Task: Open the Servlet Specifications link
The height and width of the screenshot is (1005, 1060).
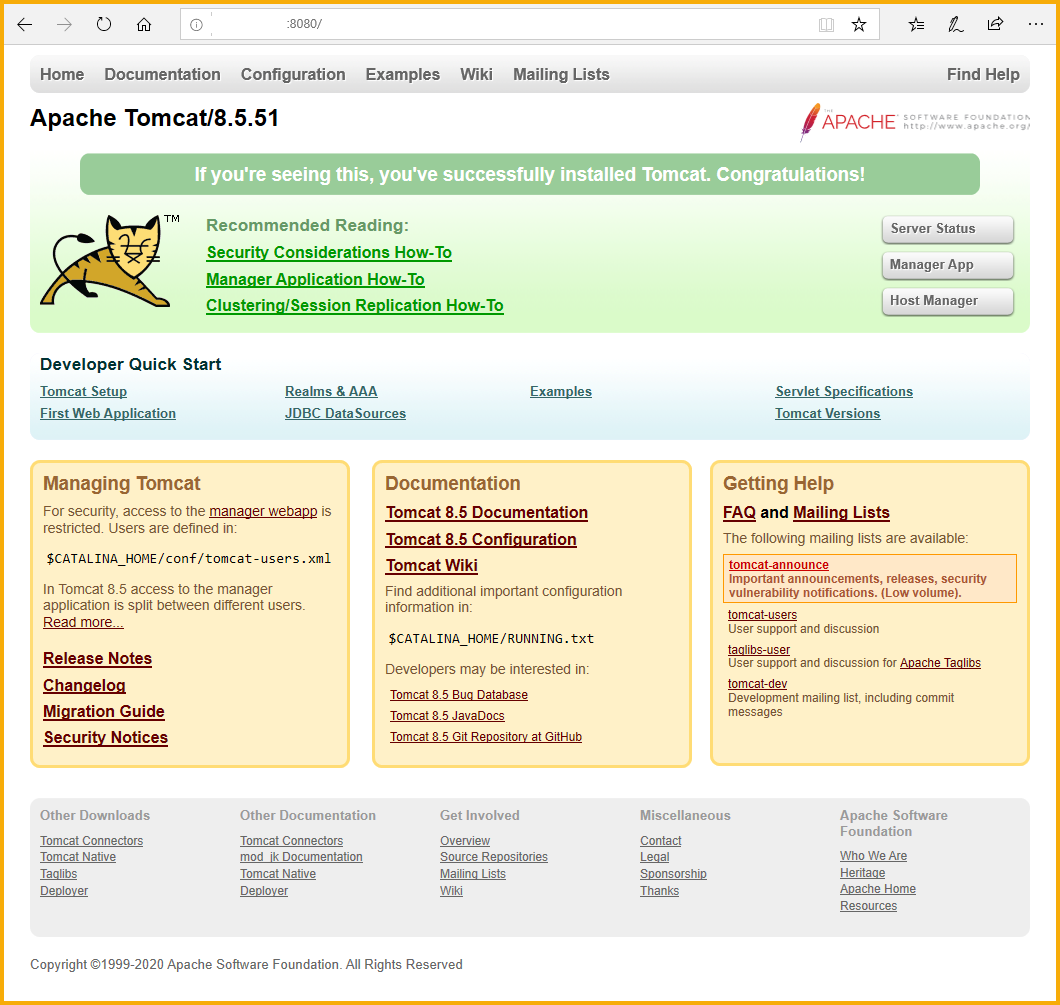Action: coord(844,391)
